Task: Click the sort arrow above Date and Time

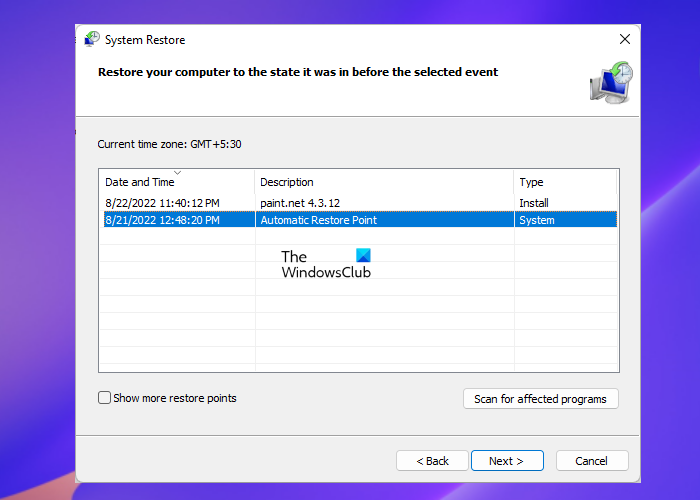Action: coord(178,173)
